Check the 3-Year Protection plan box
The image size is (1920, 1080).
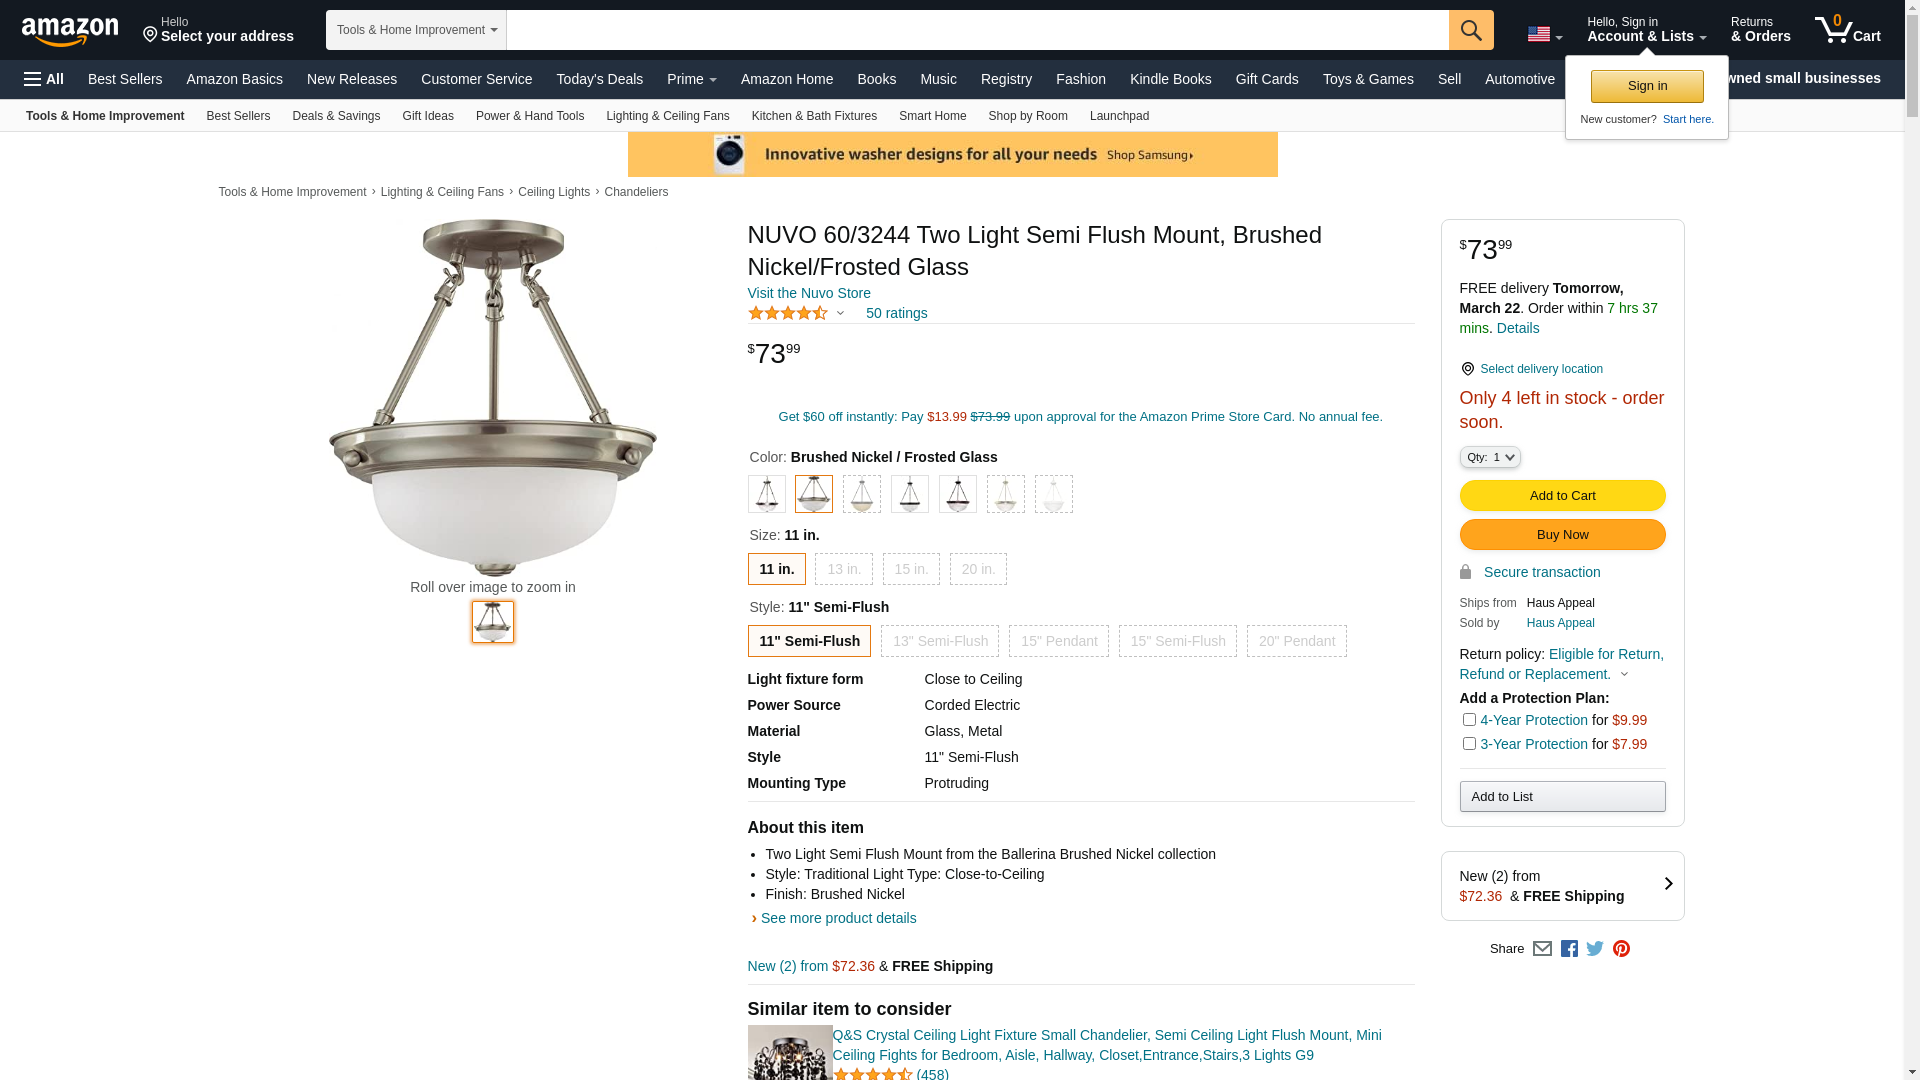[x=1469, y=744]
